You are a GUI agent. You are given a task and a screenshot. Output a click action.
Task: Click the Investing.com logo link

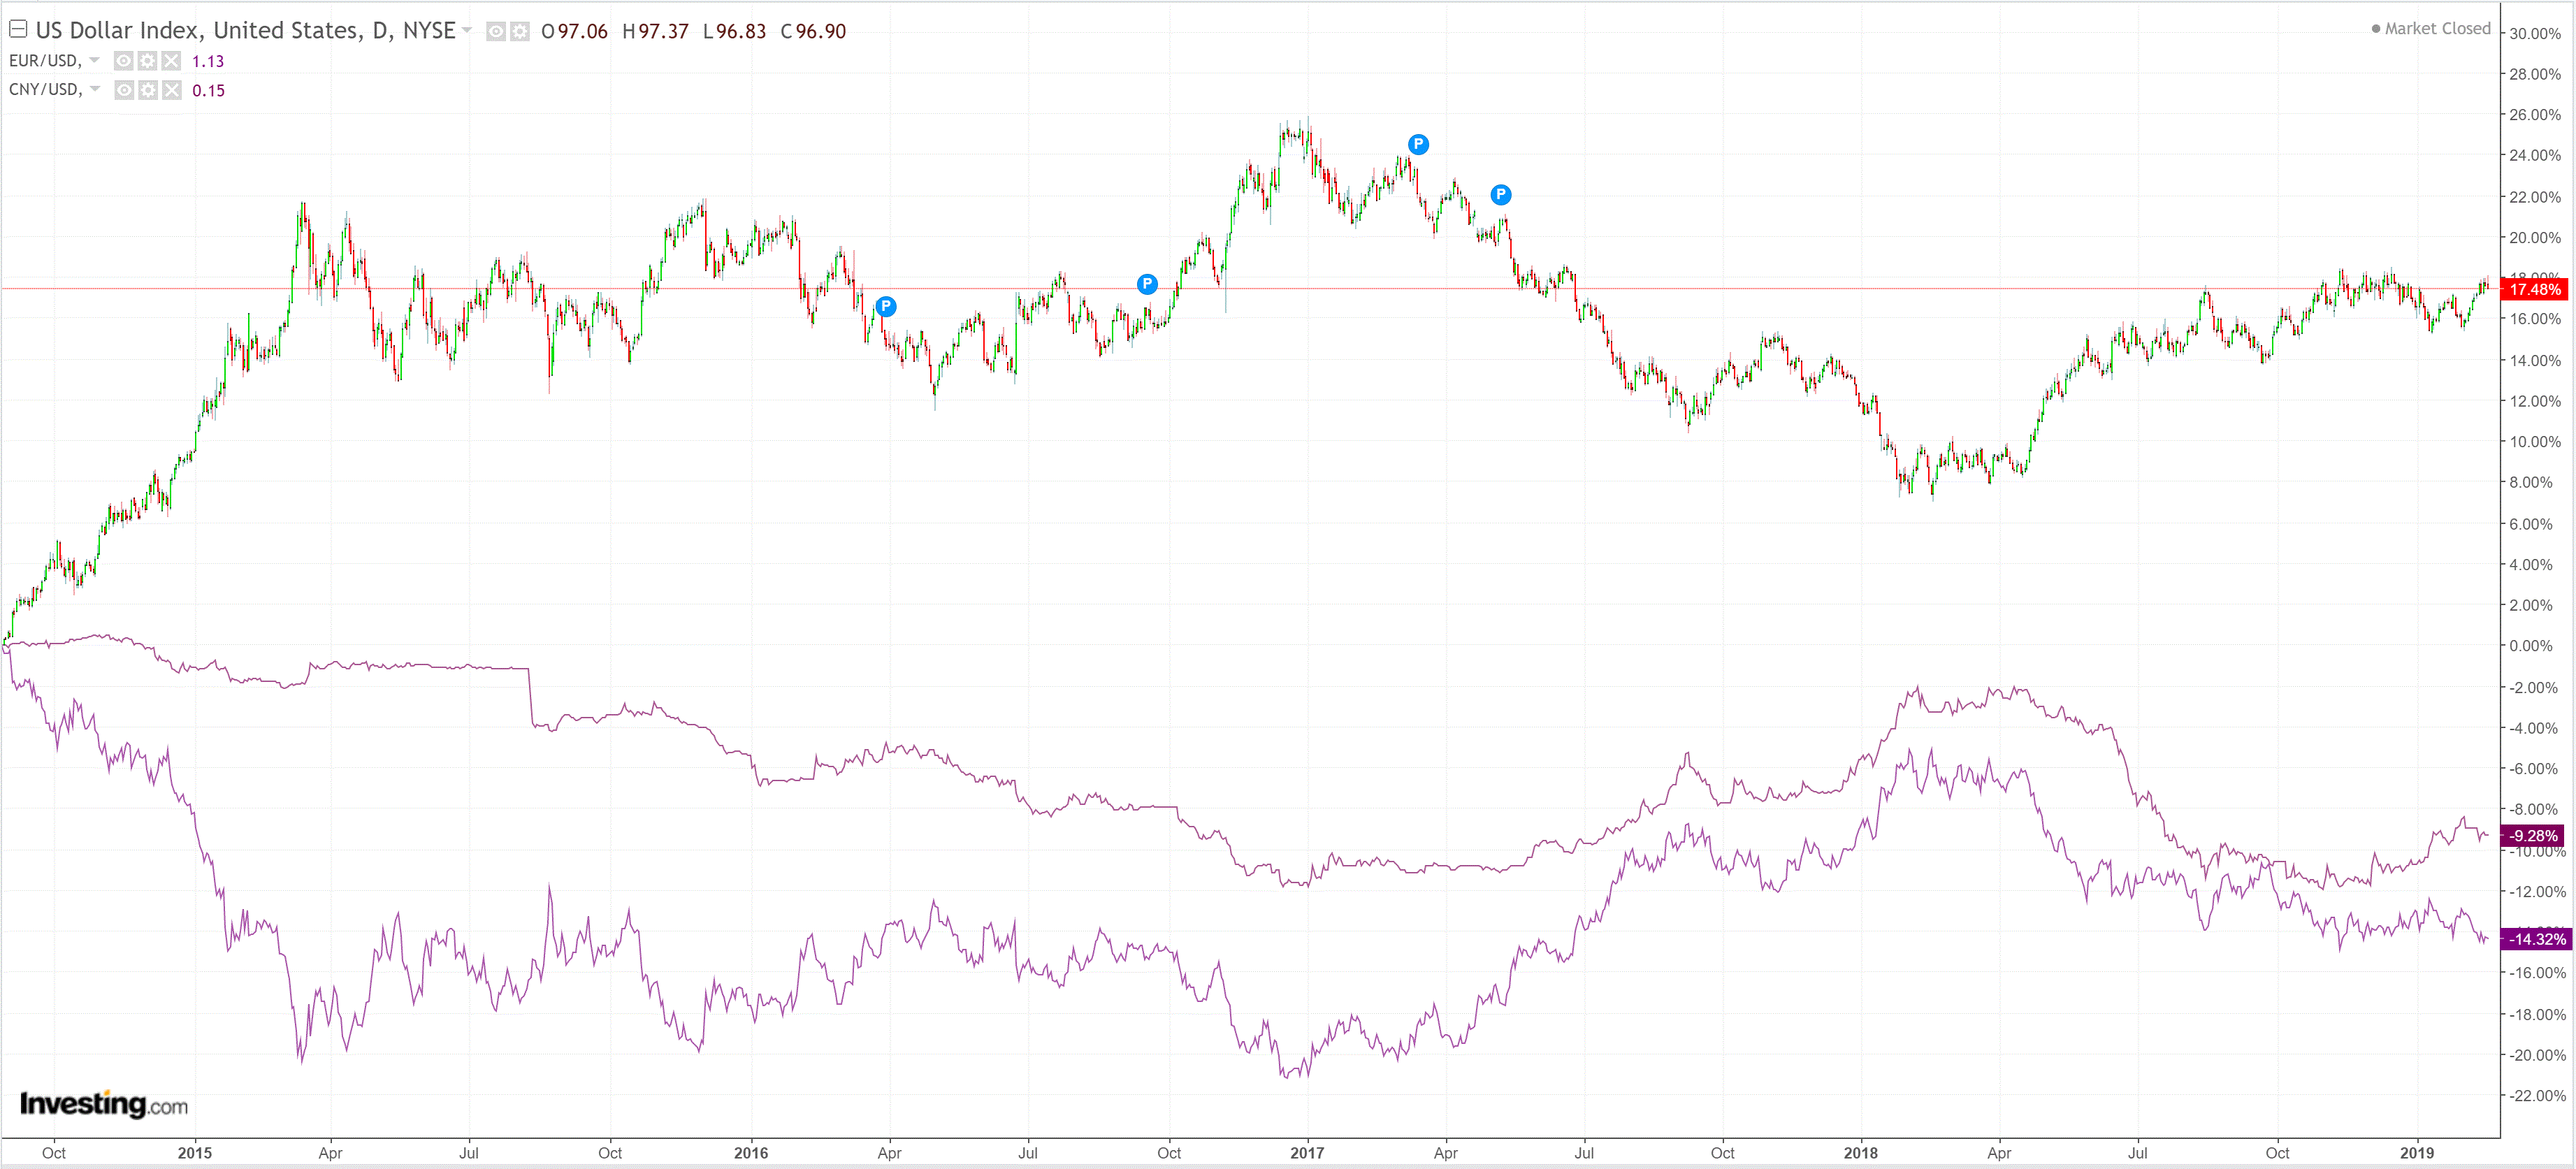[x=104, y=1104]
